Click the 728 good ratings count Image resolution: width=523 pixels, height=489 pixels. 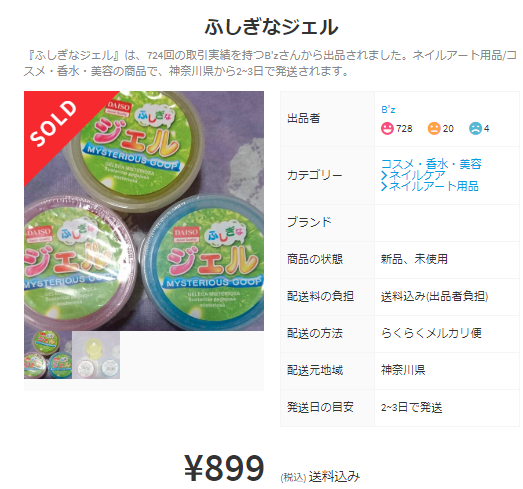[x=404, y=129]
